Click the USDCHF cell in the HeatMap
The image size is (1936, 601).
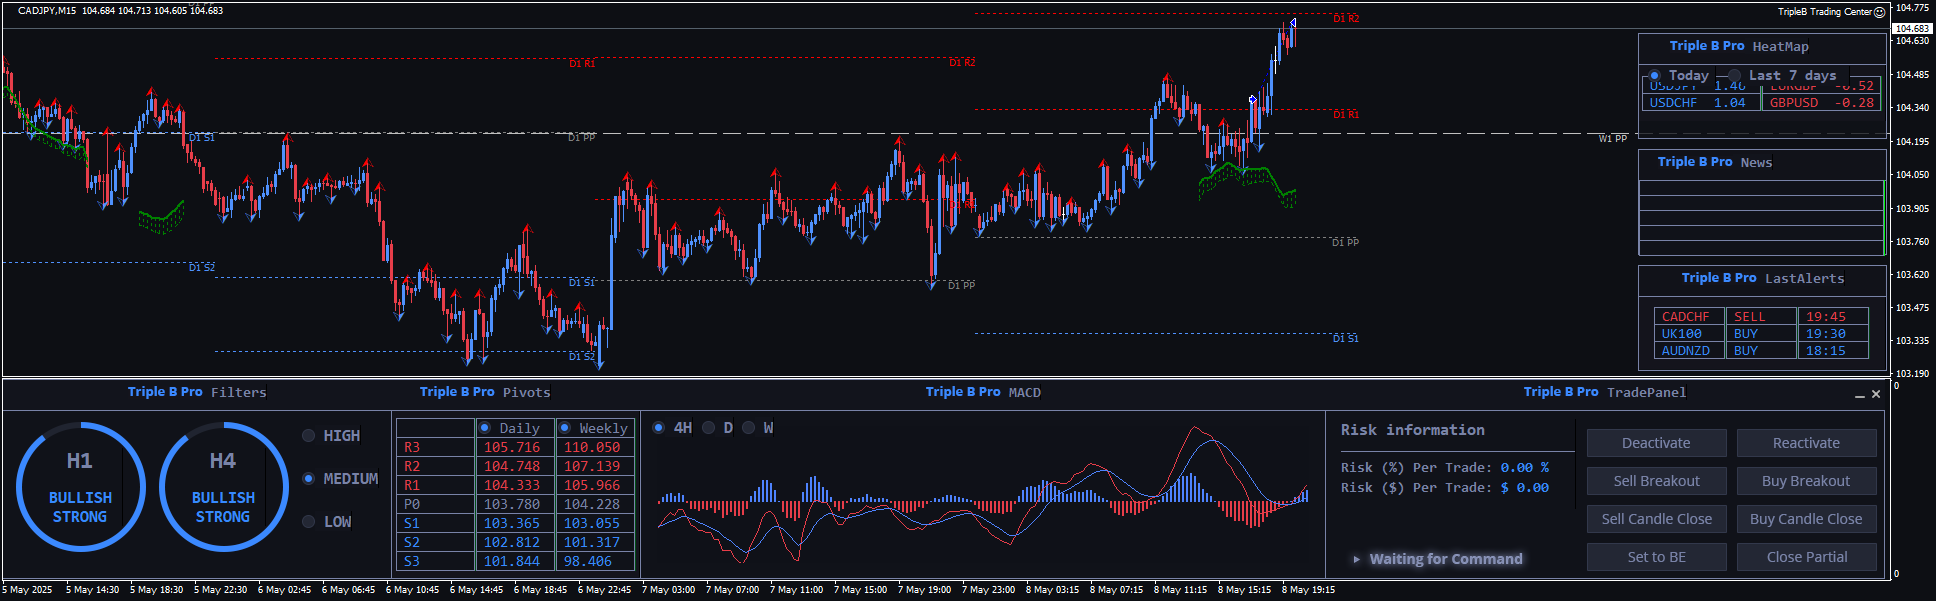point(1673,103)
